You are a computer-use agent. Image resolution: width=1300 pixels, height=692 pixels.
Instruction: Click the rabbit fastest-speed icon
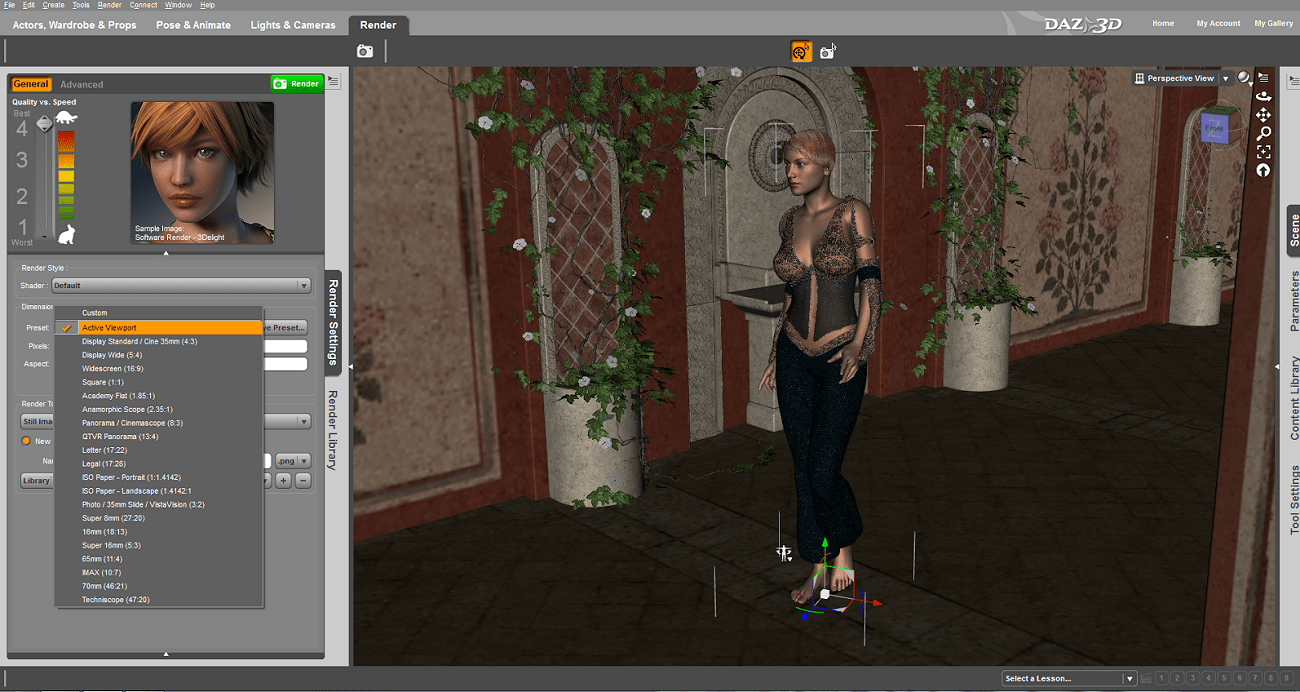pyautogui.click(x=67, y=234)
